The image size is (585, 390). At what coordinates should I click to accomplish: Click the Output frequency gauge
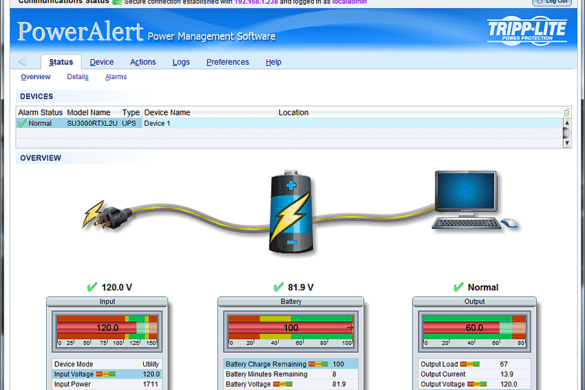click(x=474, y=331)
